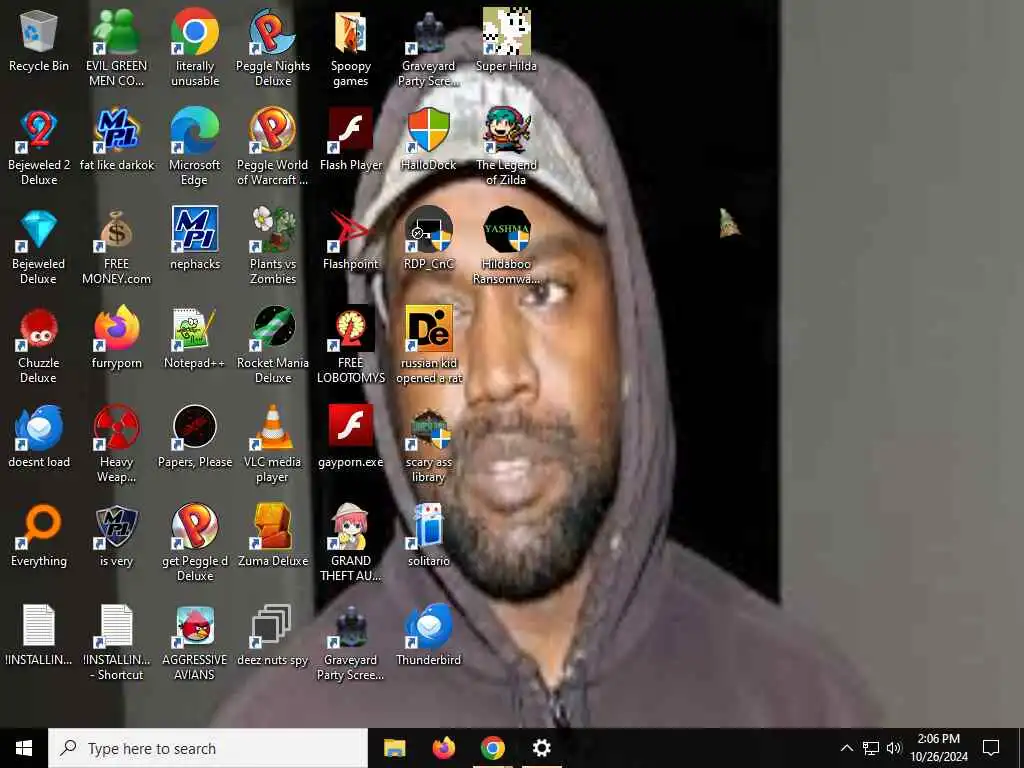Click the Flash Player desktop icon
1024x768 pixels.
pyautogui.click(x=351, y=131)
